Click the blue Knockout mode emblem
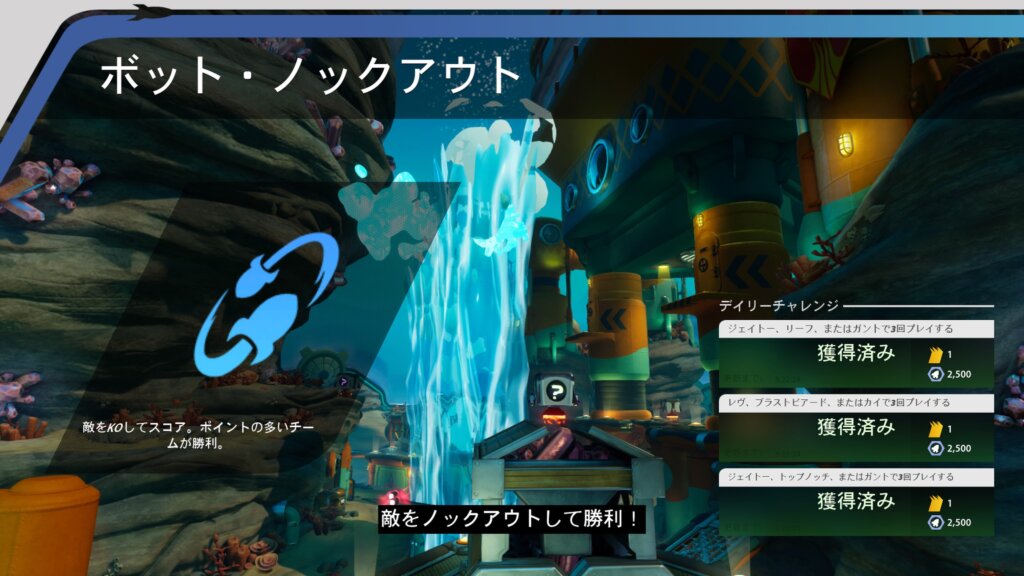This screenshot has width=1024, height=576. [x=266, y=304]
